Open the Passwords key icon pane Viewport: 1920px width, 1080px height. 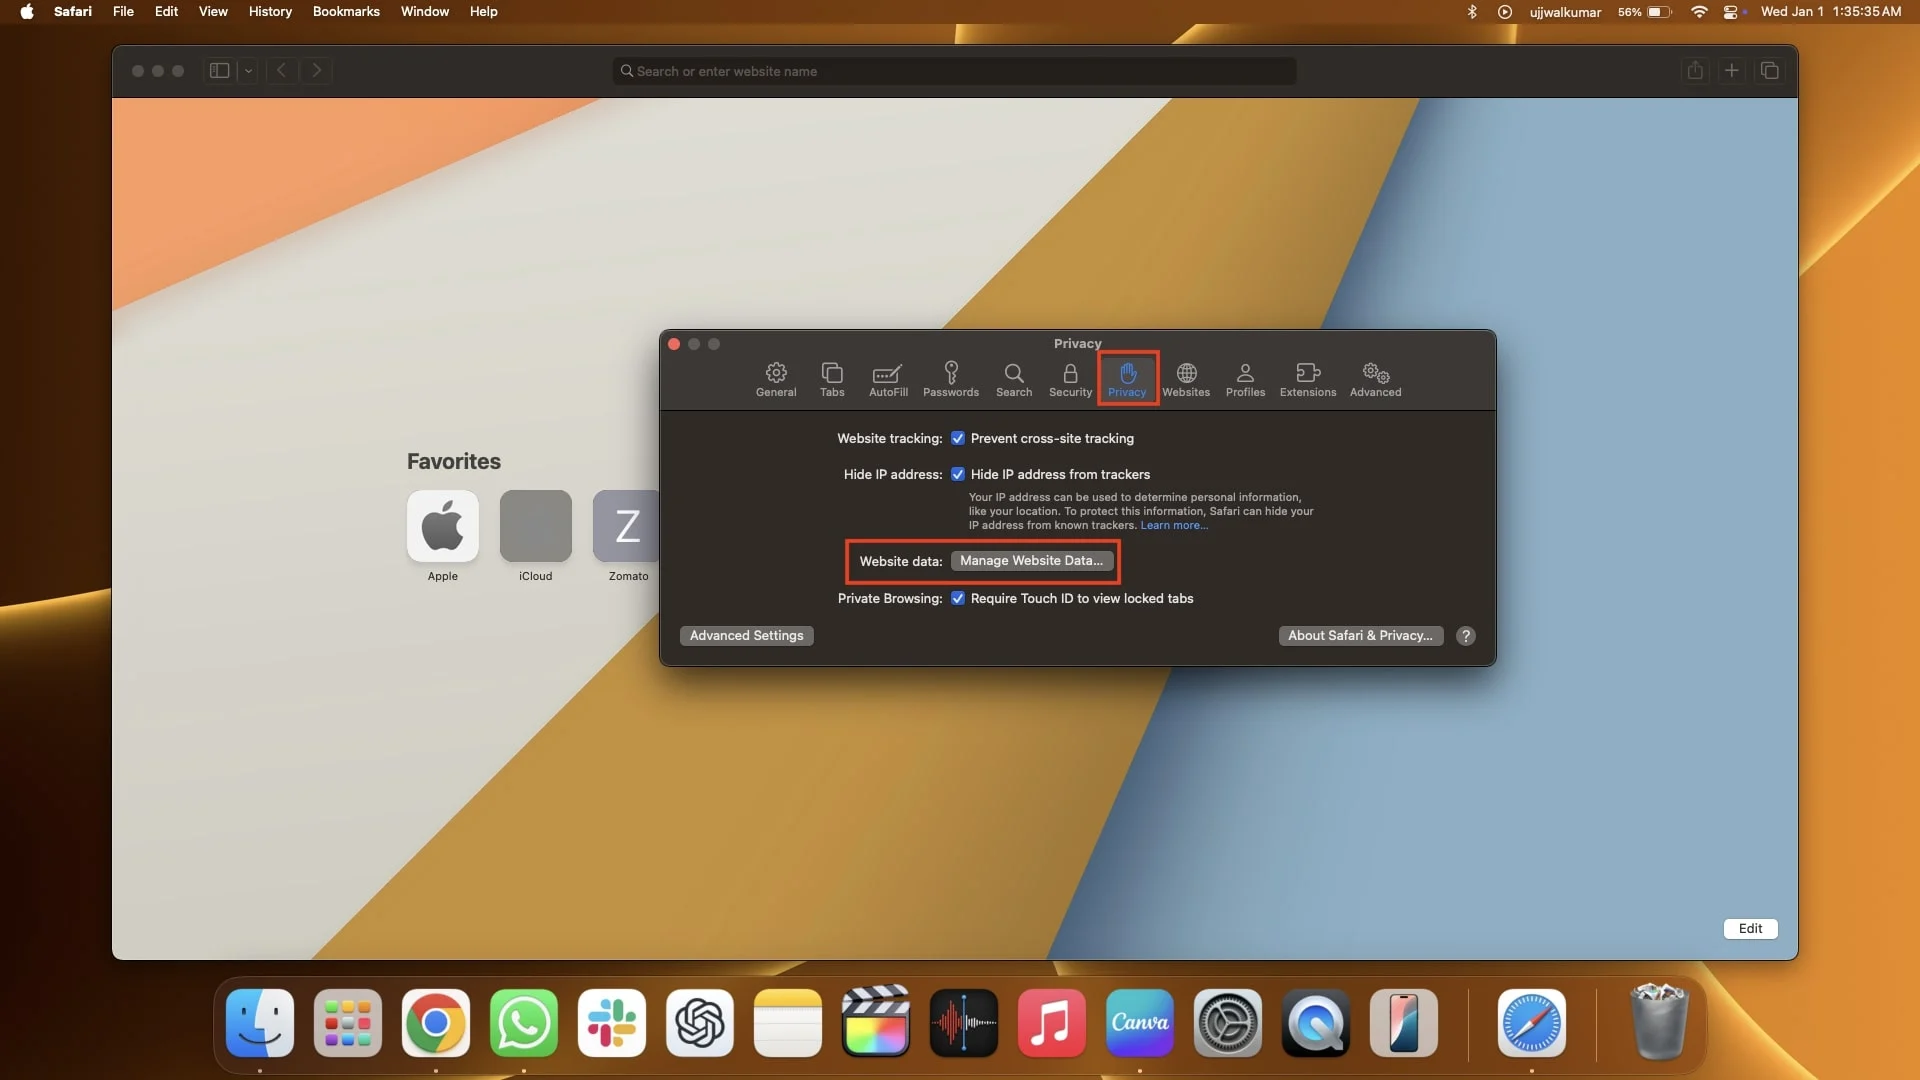950,379
